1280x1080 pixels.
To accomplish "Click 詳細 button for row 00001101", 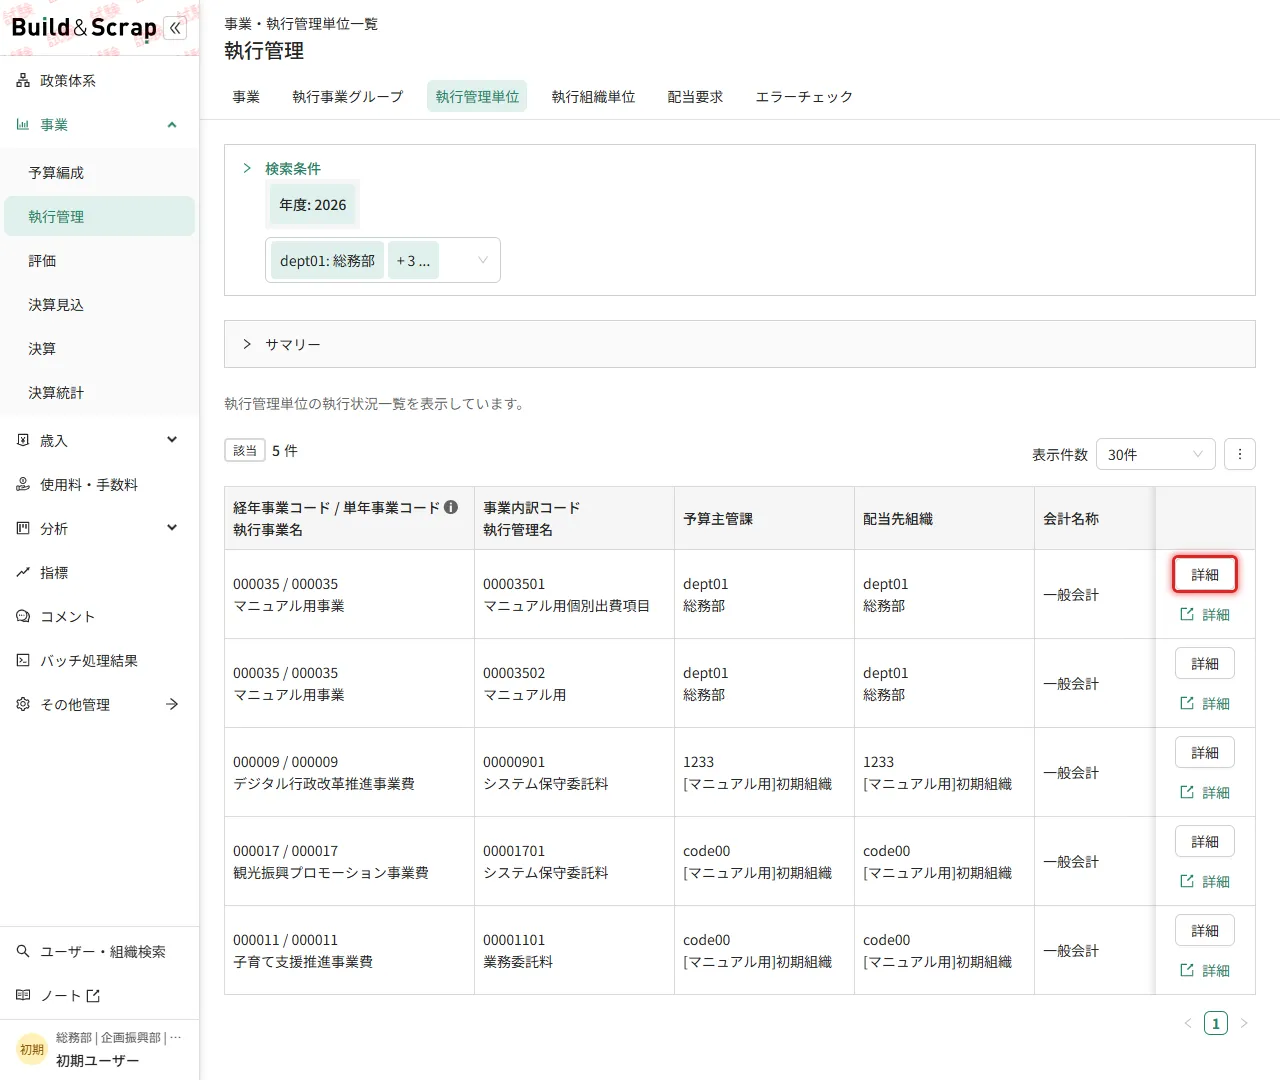I will pos(1205,931).
